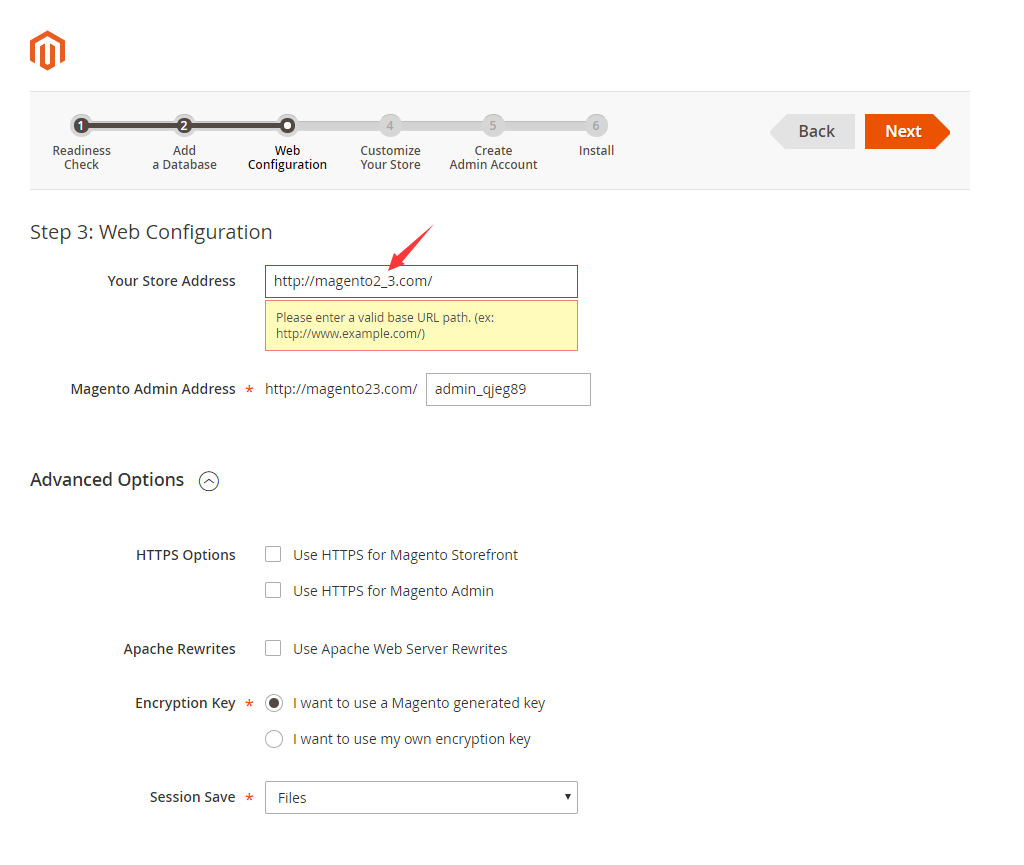This screenshot has height=865, width=1024.
Task: Select step 6 Install circle
Action: 596,125
